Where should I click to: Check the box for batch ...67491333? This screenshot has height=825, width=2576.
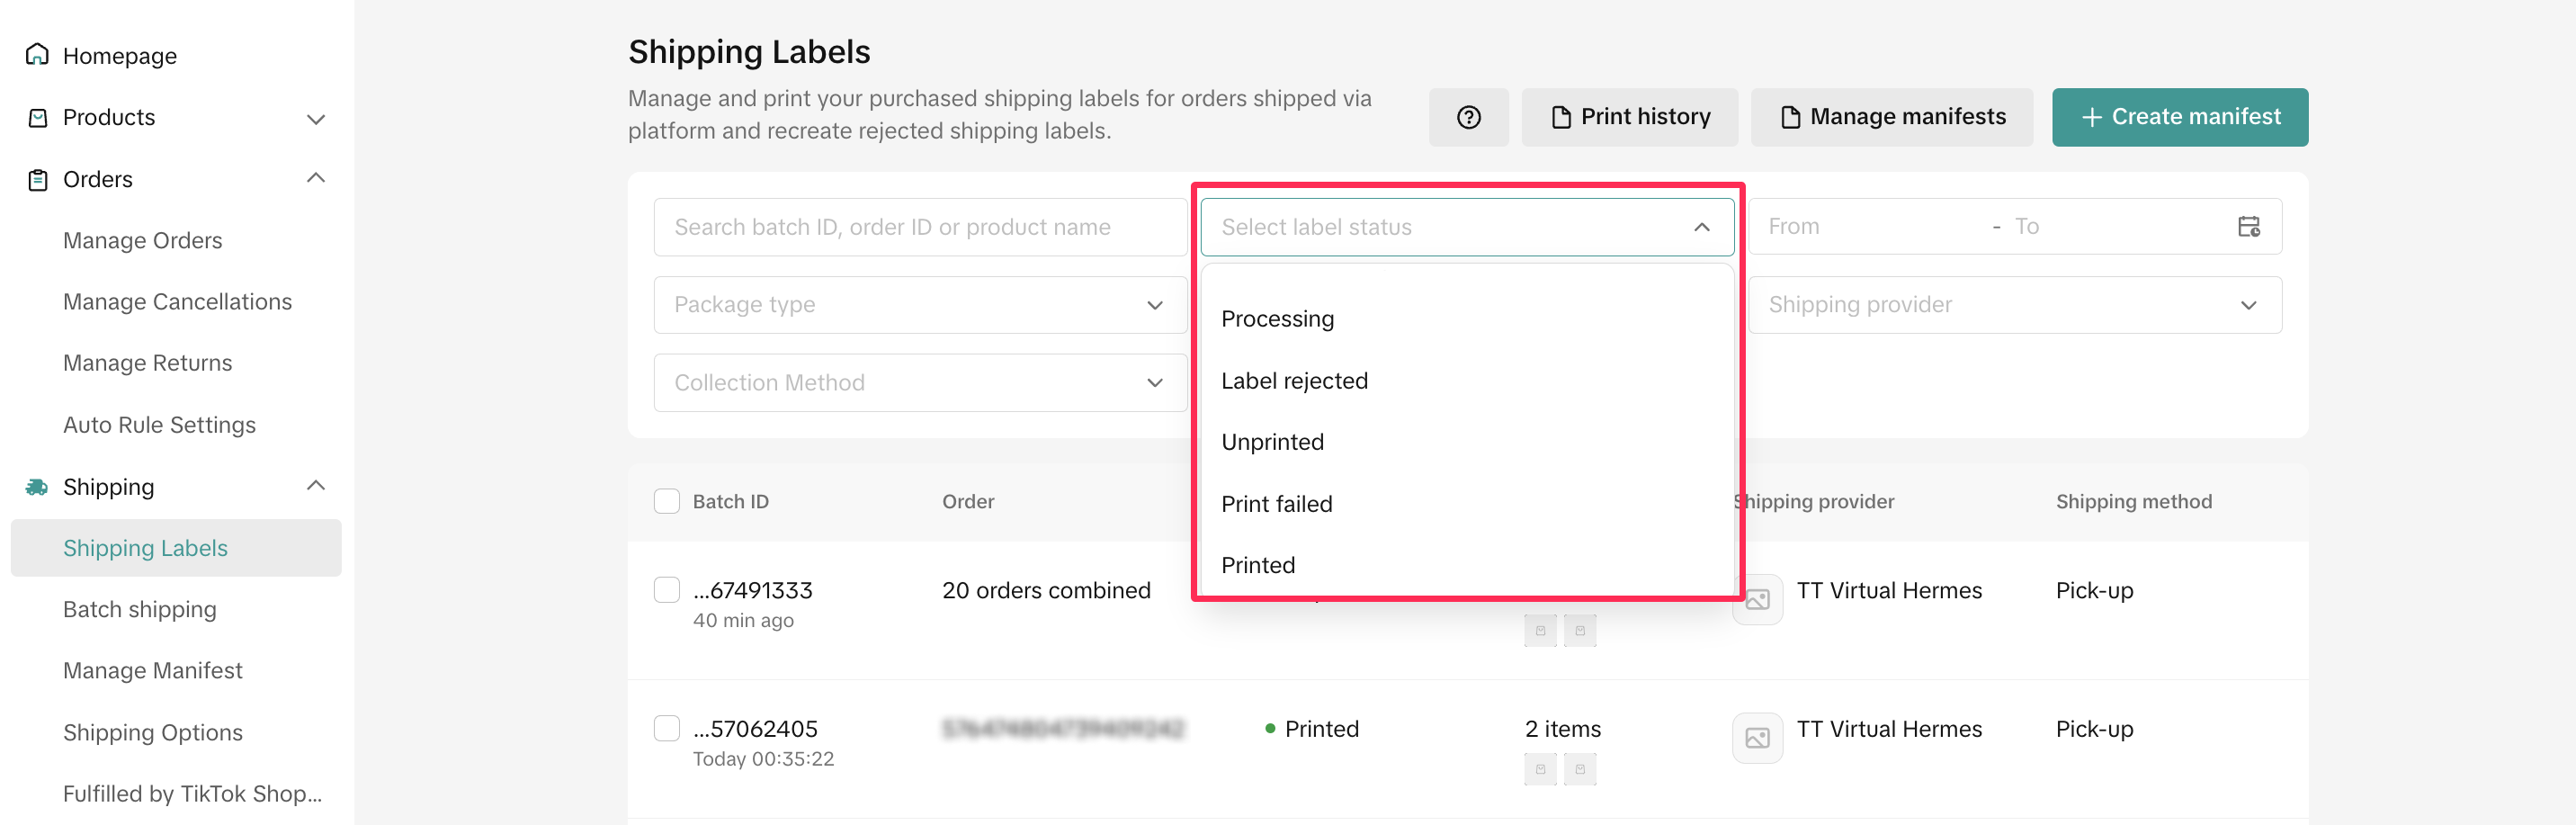click(x=667, y=590)
